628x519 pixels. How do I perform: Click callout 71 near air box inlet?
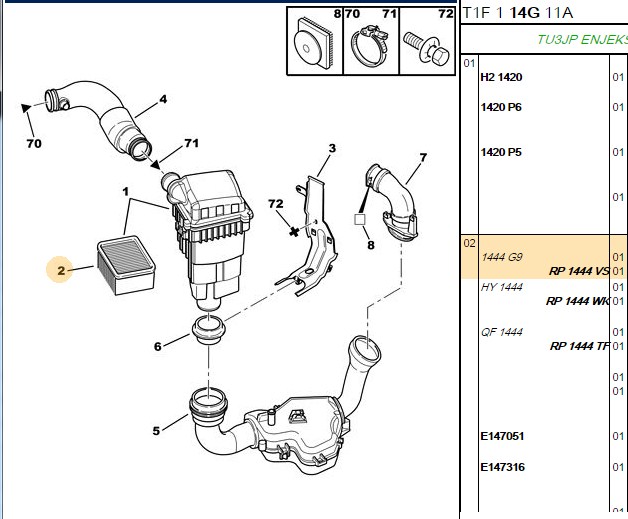point(191,143)
